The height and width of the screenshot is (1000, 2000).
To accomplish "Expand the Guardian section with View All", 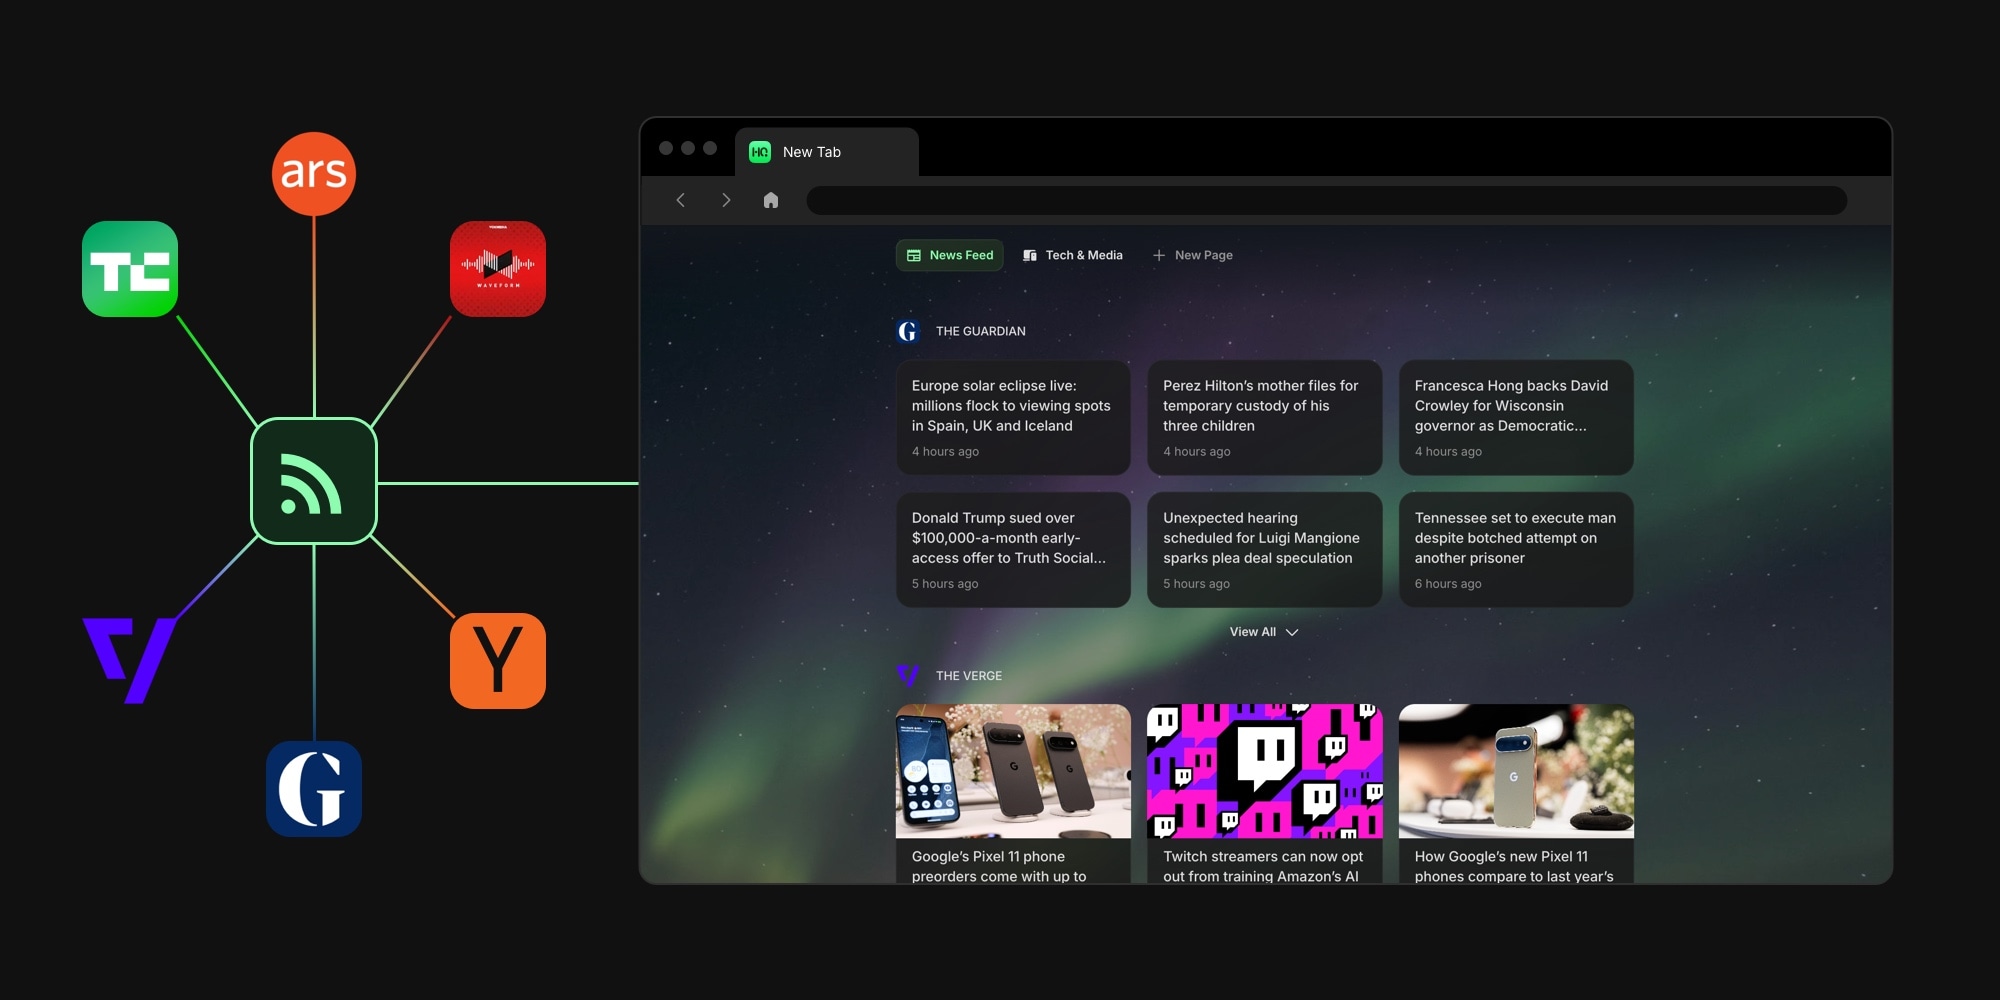I will pyautogui.click(x=1264, y=632).
